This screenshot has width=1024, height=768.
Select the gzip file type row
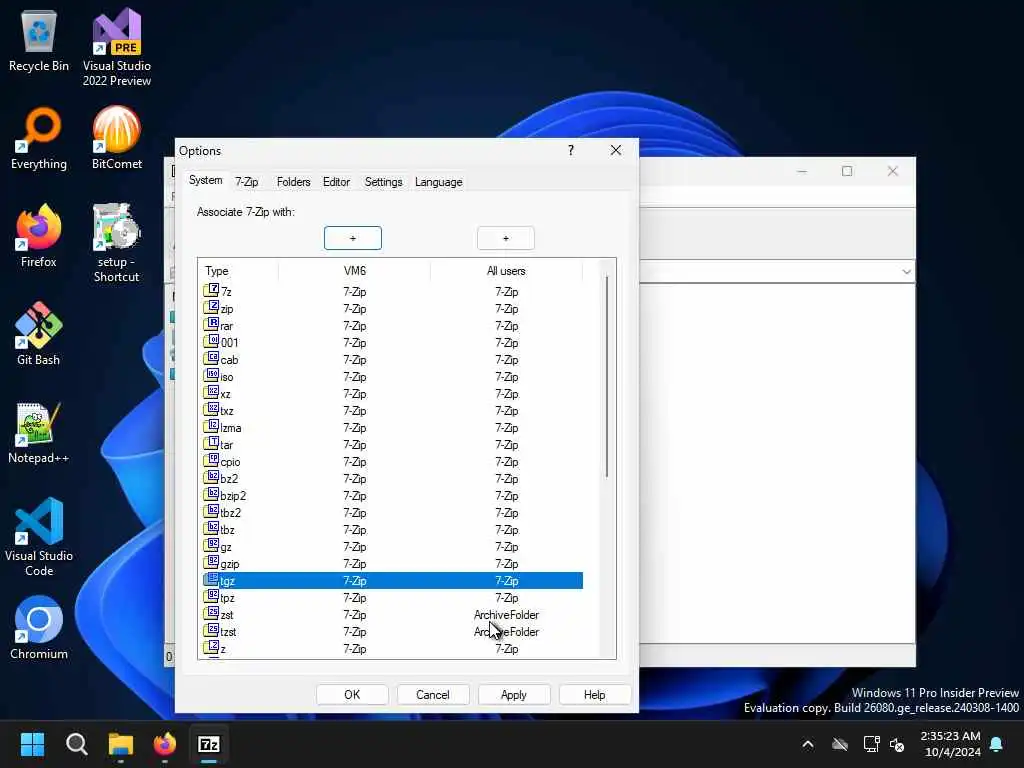click(x=392, y=563)
